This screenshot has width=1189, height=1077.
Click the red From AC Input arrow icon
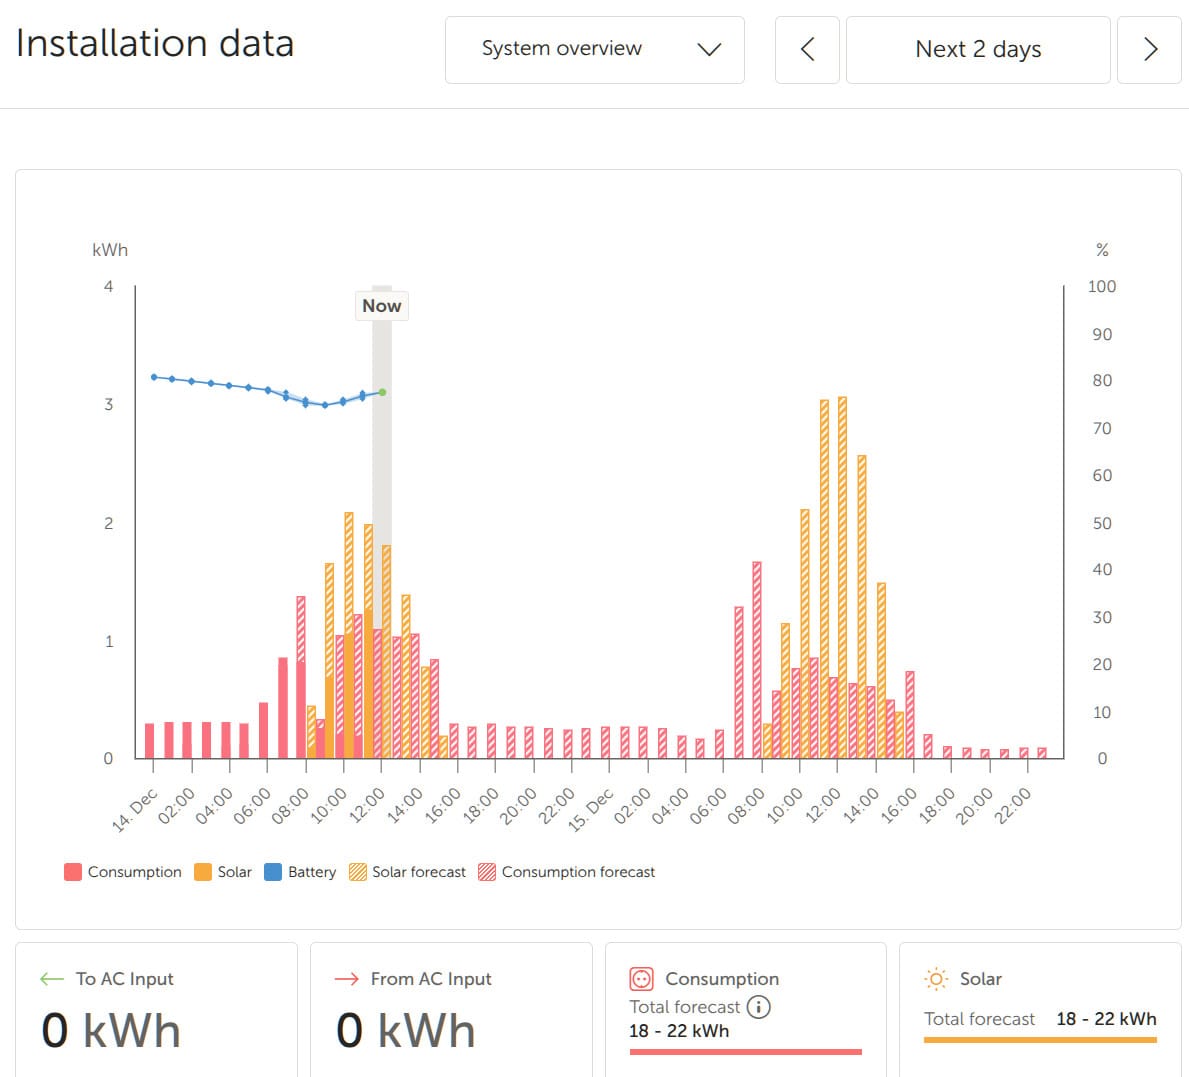tap(348, 978)
